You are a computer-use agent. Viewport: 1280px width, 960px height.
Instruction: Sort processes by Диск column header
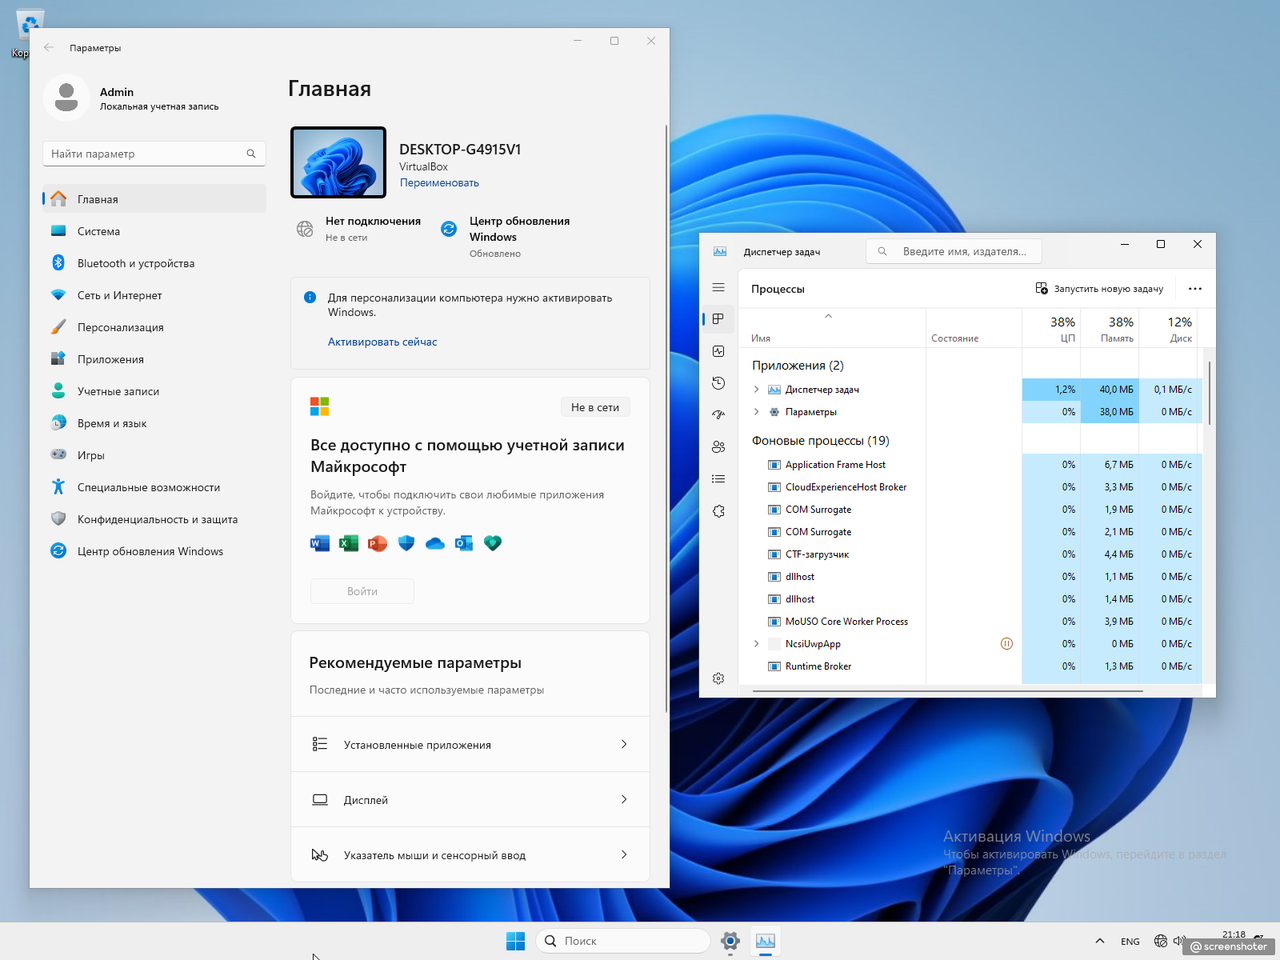(x=1168, y=329)
